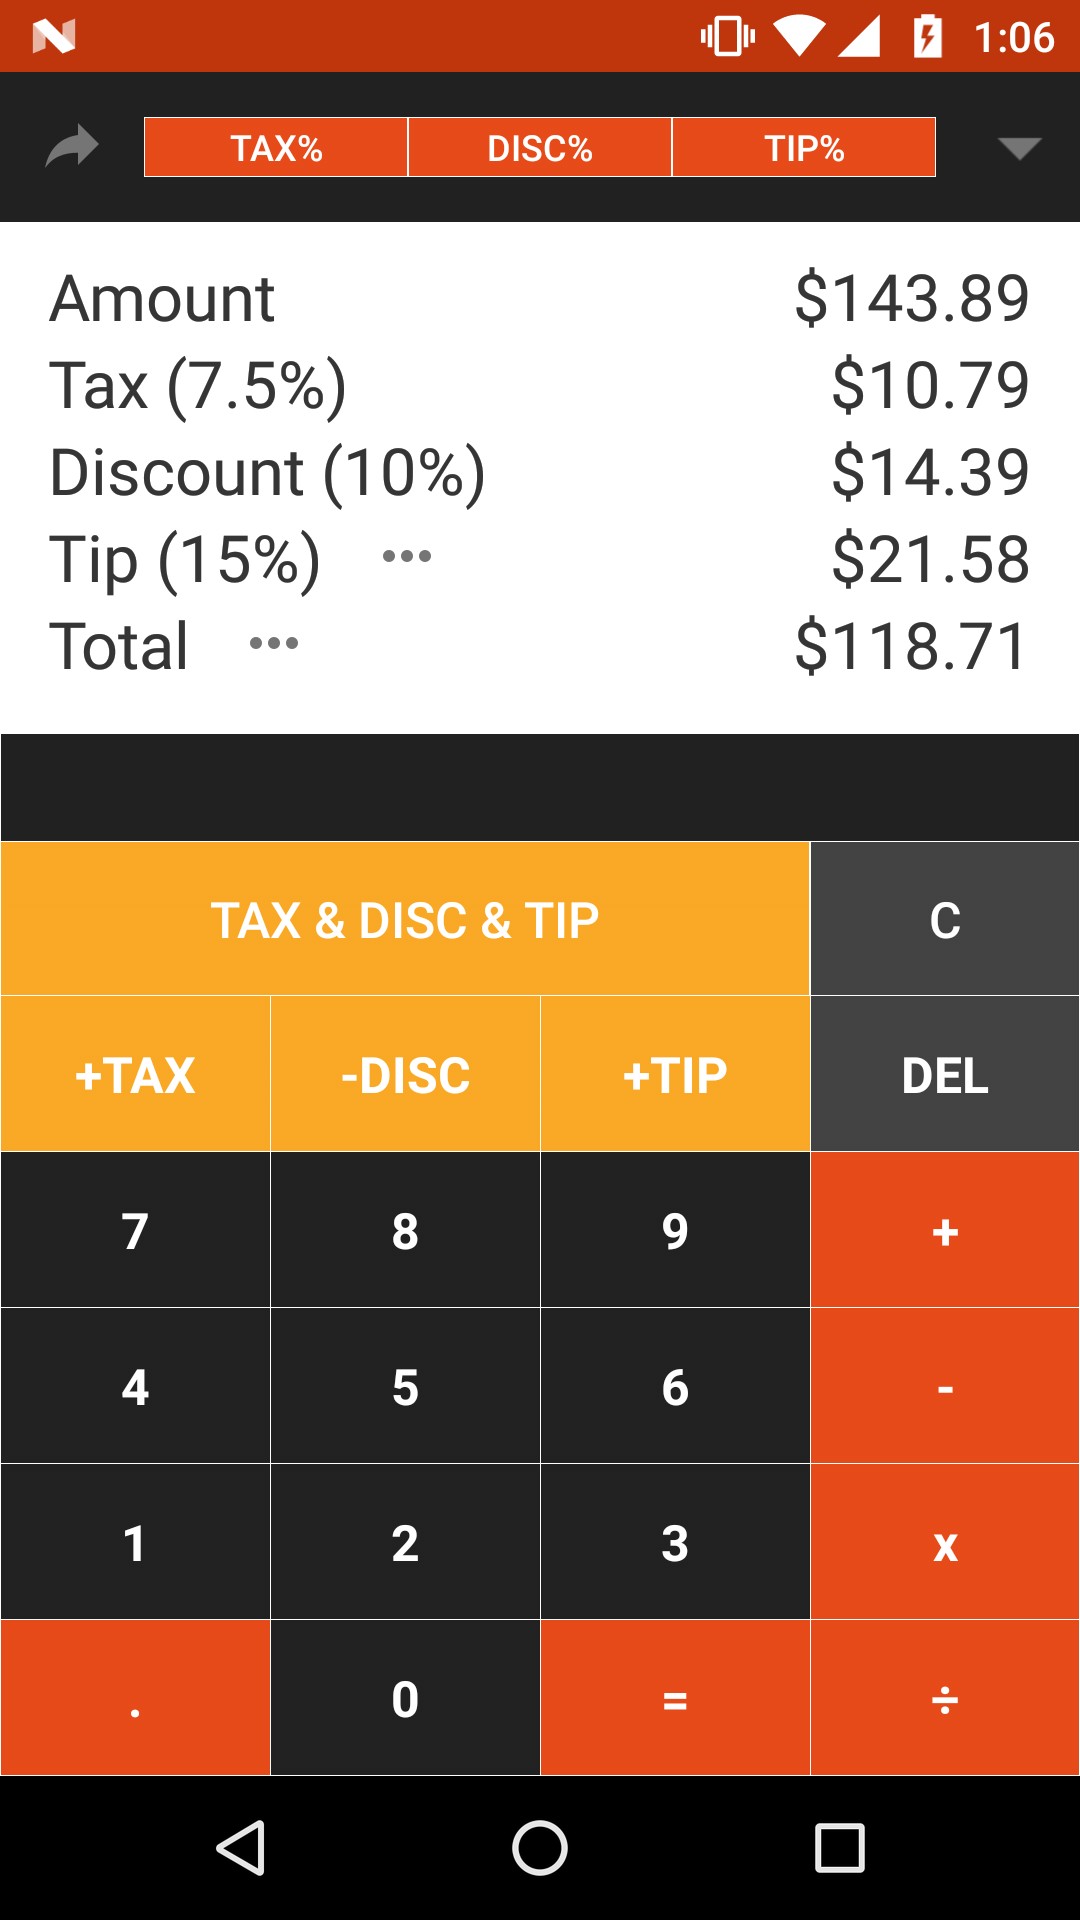Apply discount with -DISC button
Viewport: 1080px width, 1920px height.
coord(405,1075)
